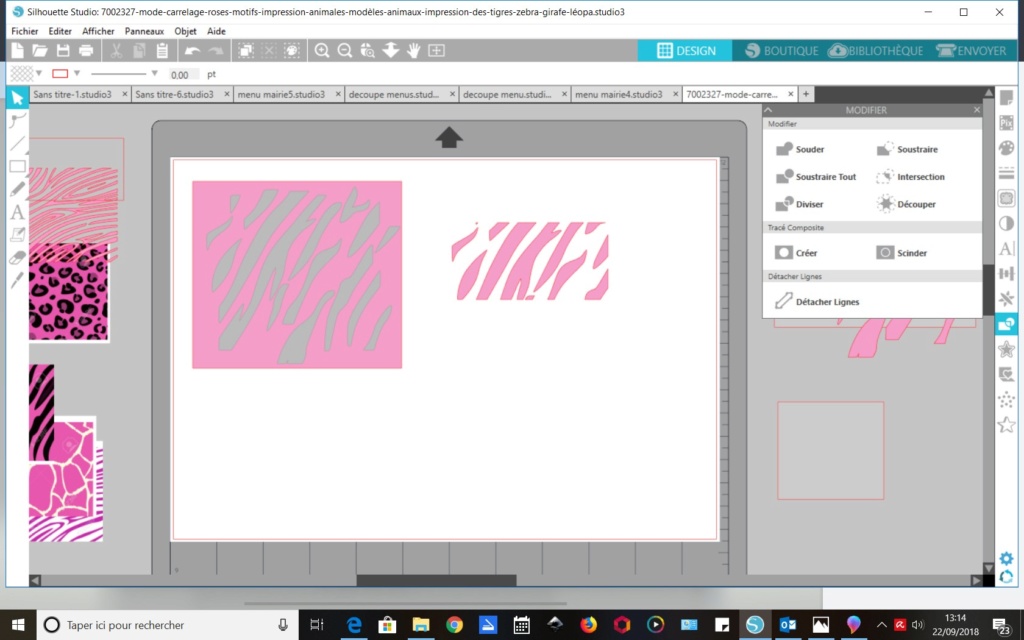Click the horizontal scrollbar thumb

(436, 580)
